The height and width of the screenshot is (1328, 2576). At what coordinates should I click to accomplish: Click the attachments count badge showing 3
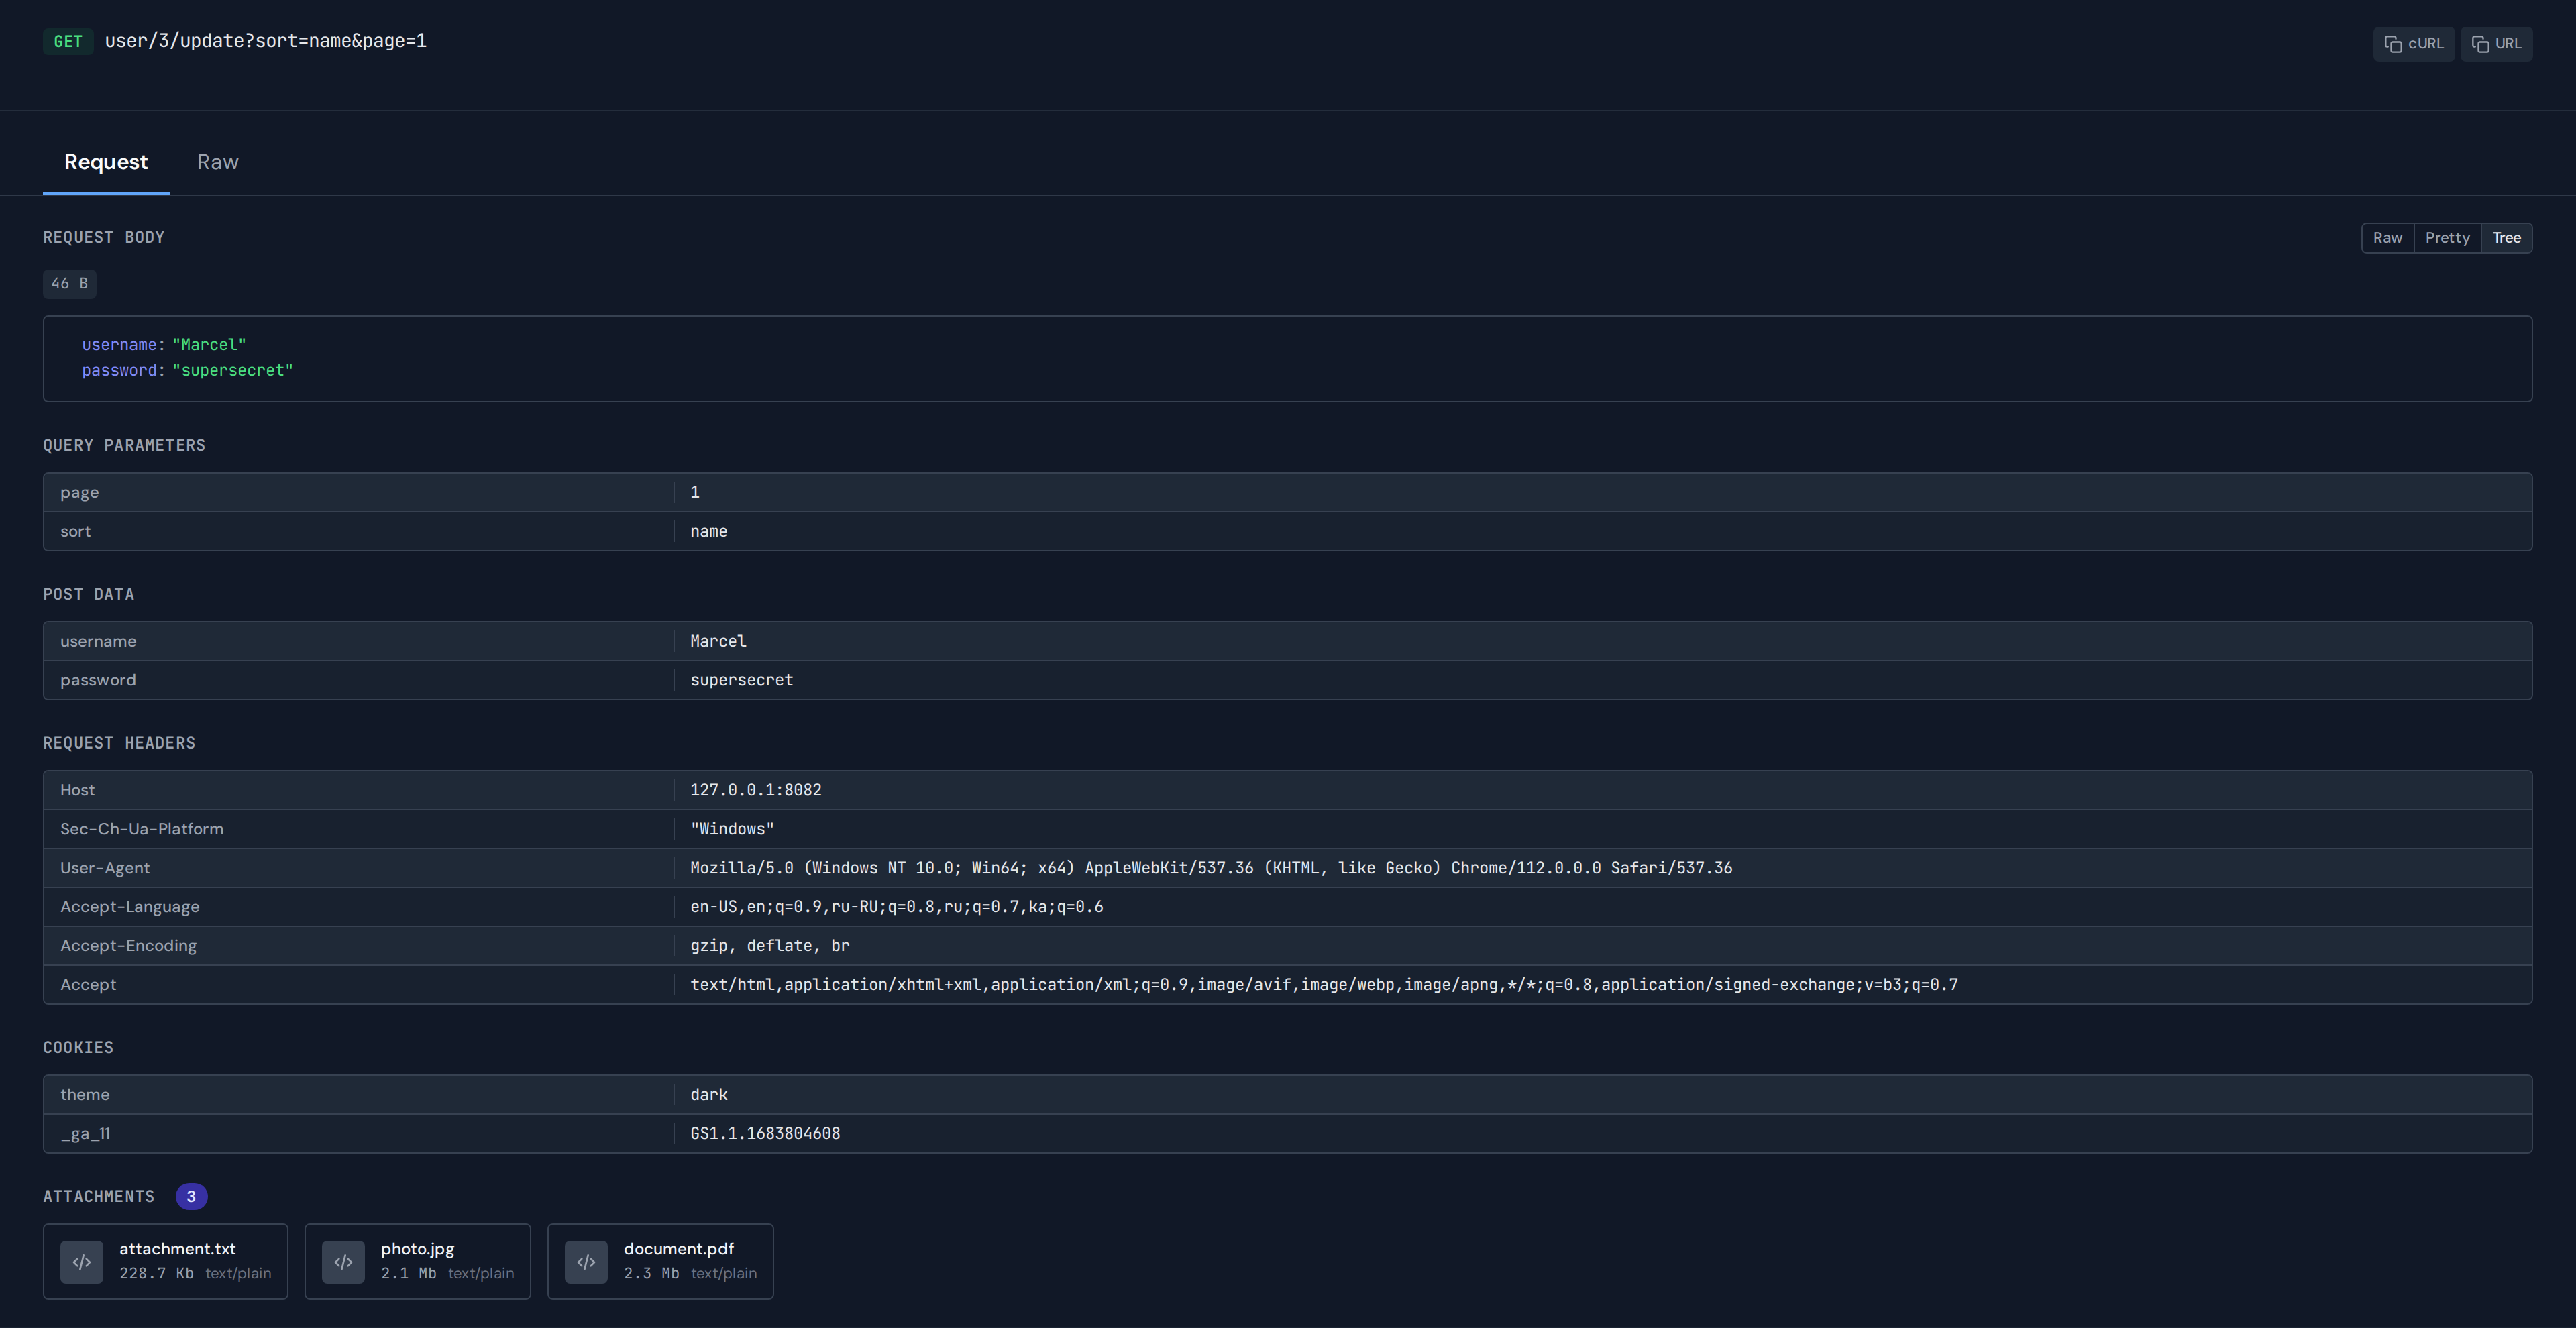(191, 1197)
